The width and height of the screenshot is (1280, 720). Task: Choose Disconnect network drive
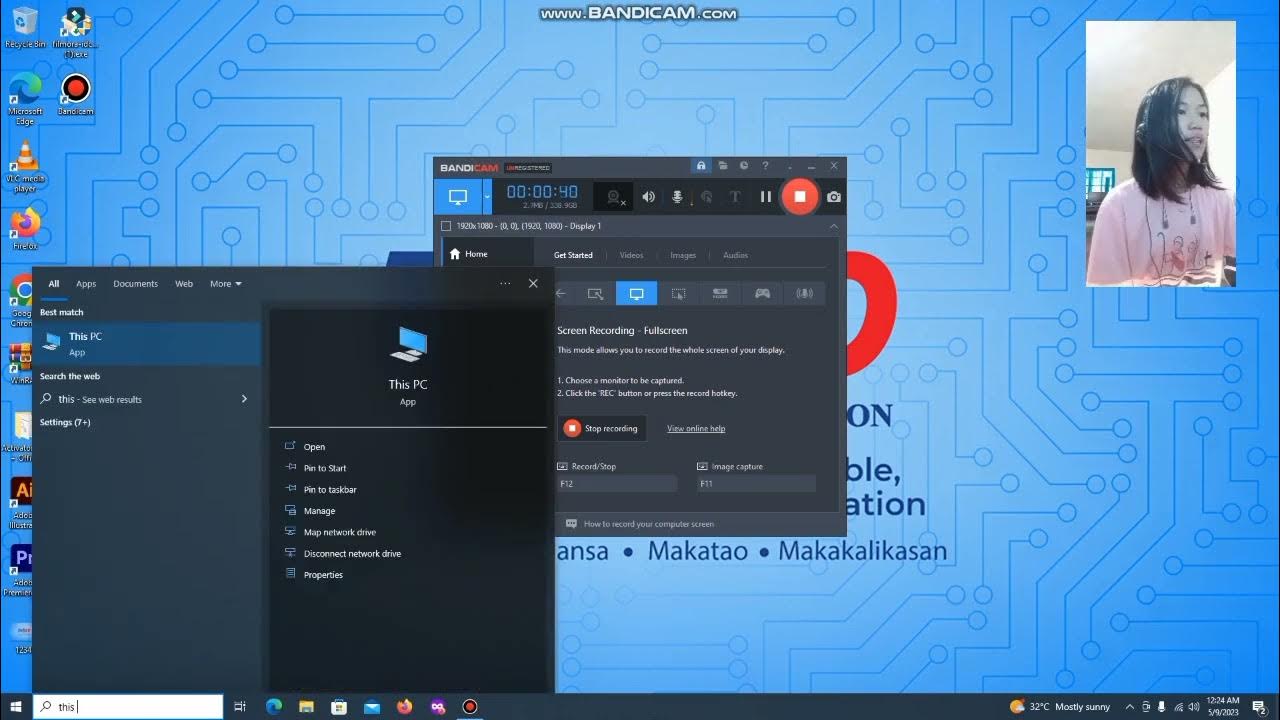click(x=408, y=553)
